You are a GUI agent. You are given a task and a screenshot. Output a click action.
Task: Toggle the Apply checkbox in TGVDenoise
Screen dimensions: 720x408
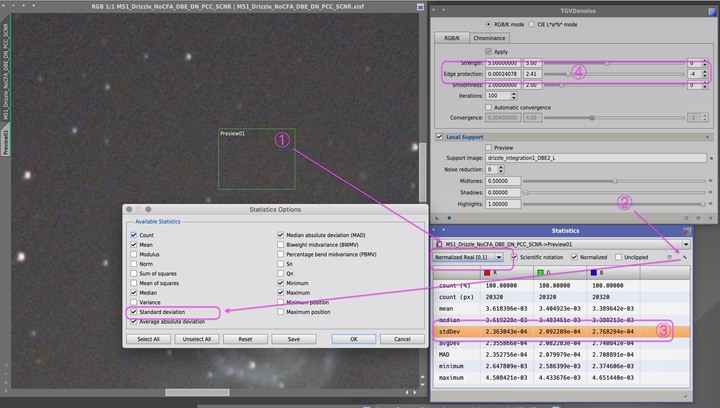click(489, 52)
